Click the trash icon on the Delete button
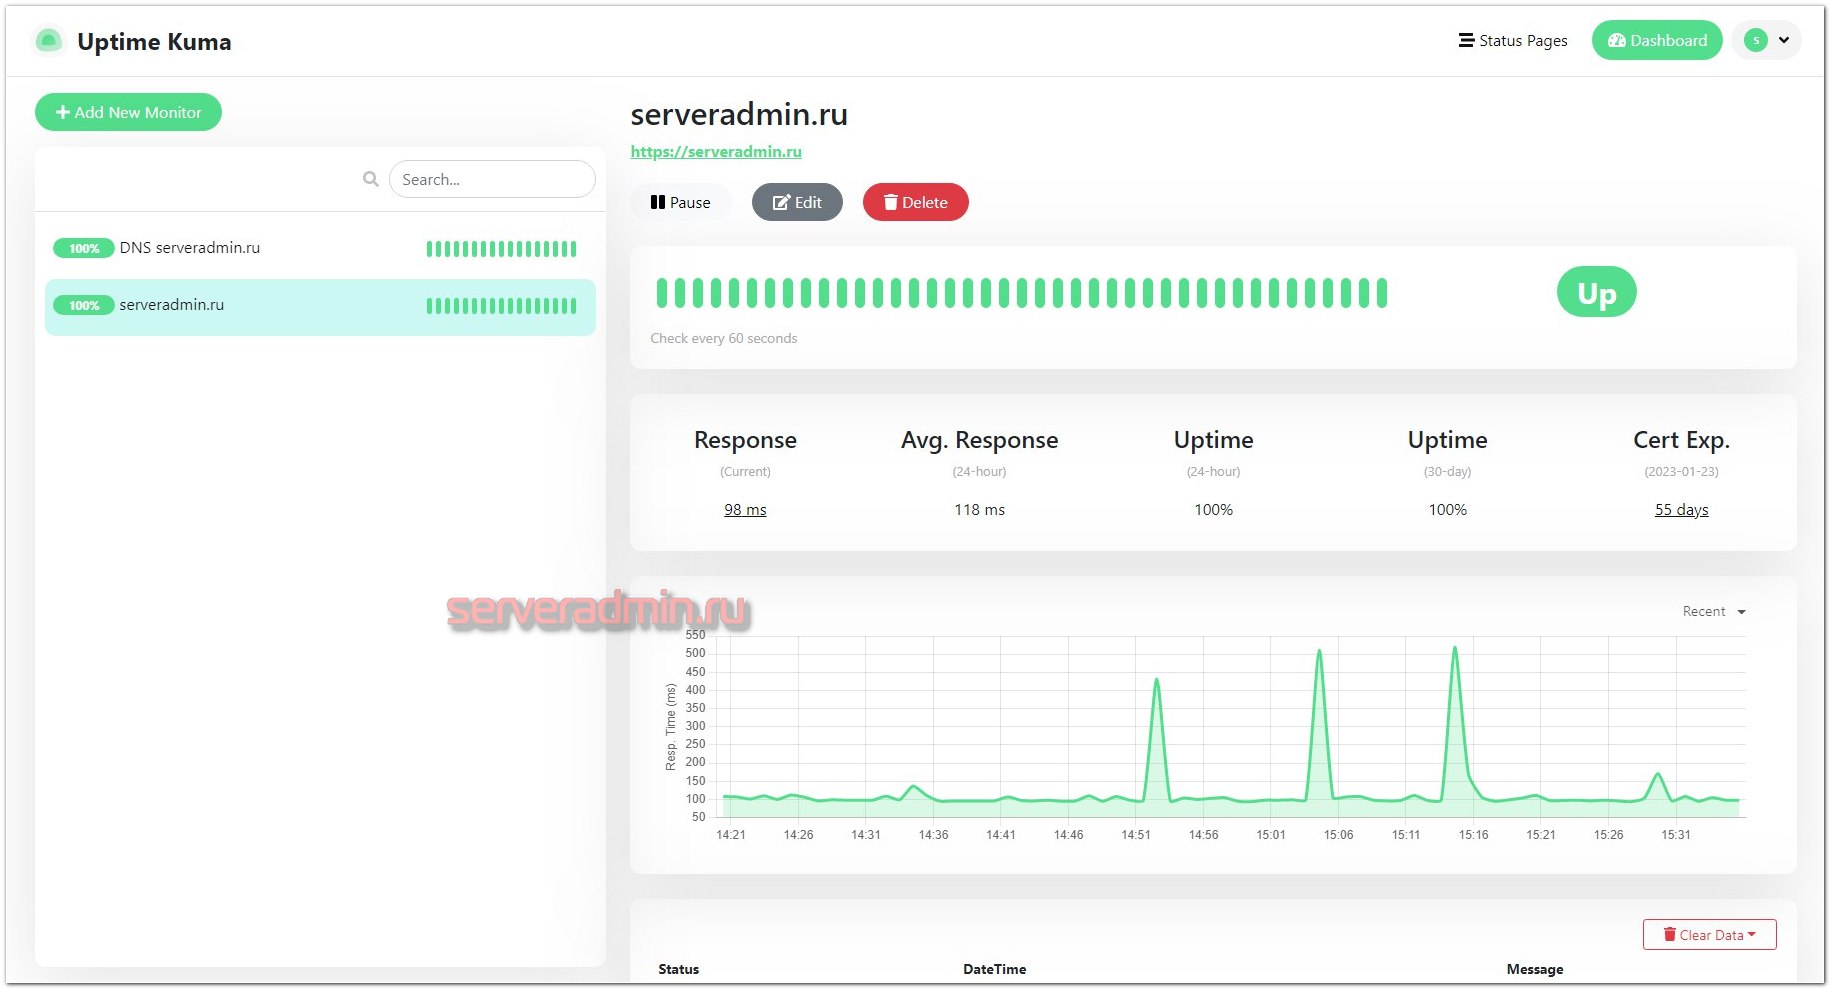 [x=891, y=202]
